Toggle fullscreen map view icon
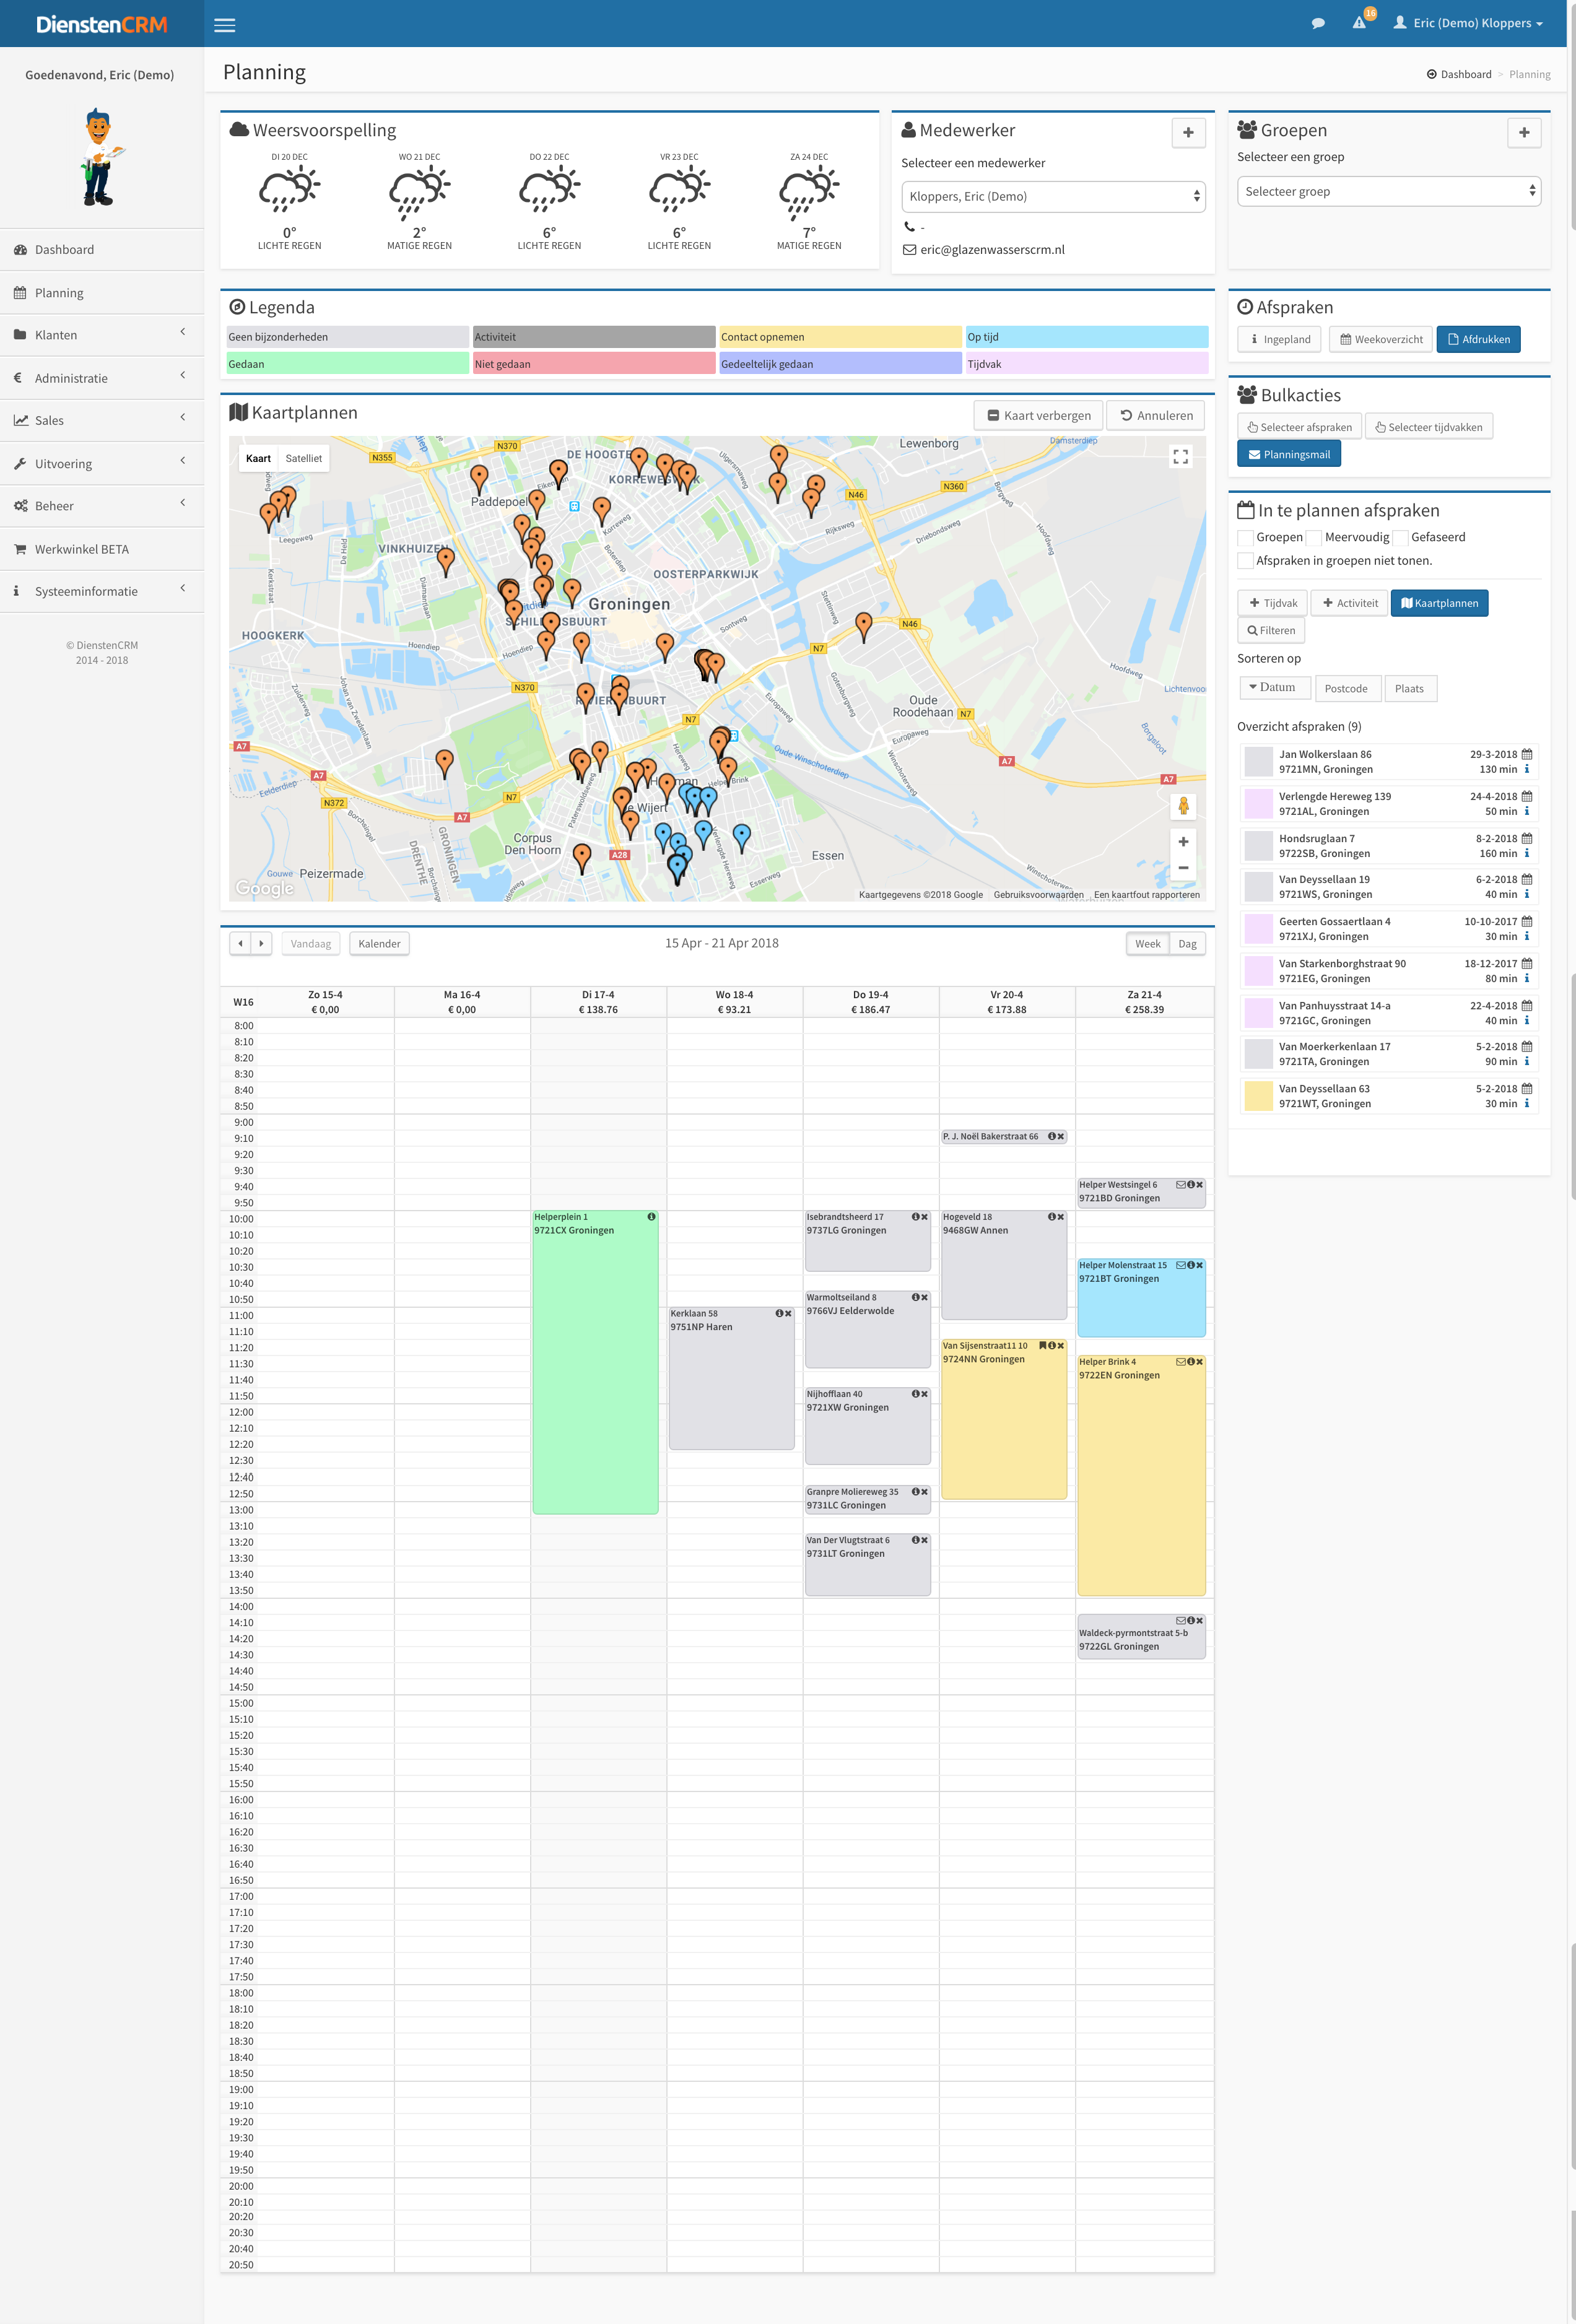The image size is (1576, 2324). pyautogui.click(x=1180, y=457)
